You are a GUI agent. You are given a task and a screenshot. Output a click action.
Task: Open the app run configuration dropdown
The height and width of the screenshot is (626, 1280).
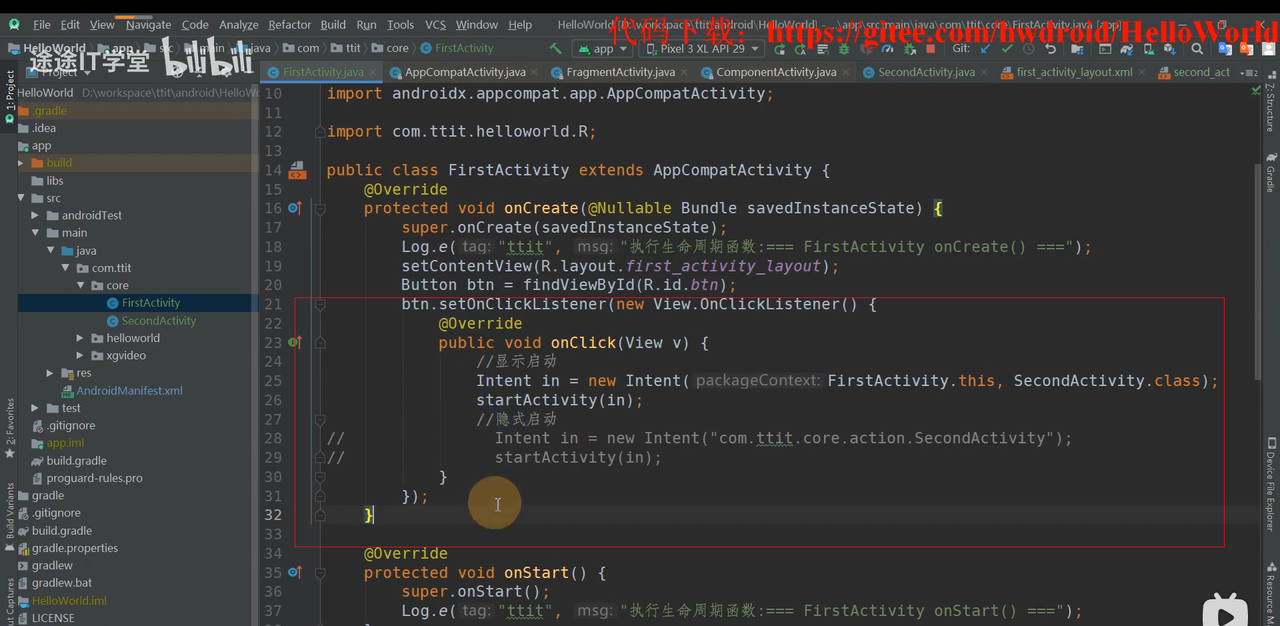[602, 48]
